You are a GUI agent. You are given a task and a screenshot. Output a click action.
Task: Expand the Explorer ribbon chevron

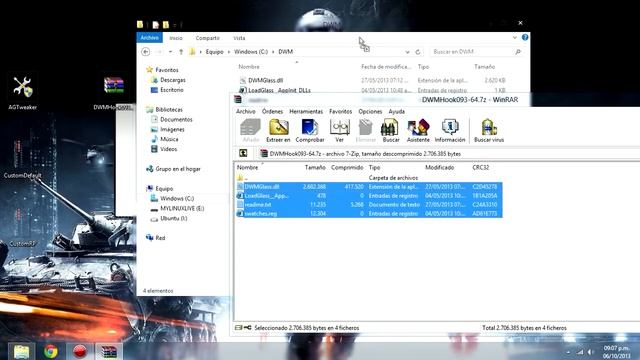(514, 38)
